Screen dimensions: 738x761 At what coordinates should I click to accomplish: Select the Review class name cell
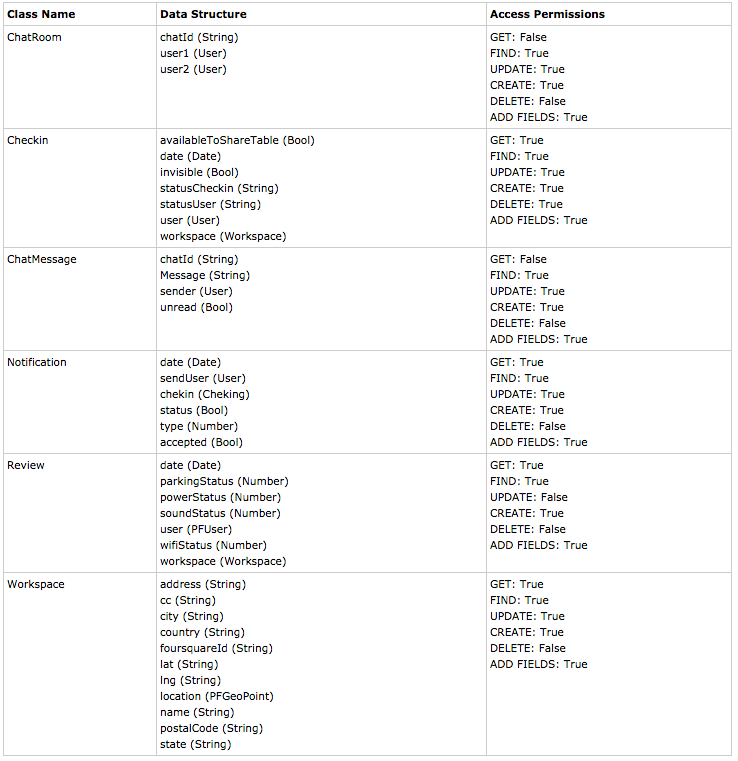click(26, 465)
